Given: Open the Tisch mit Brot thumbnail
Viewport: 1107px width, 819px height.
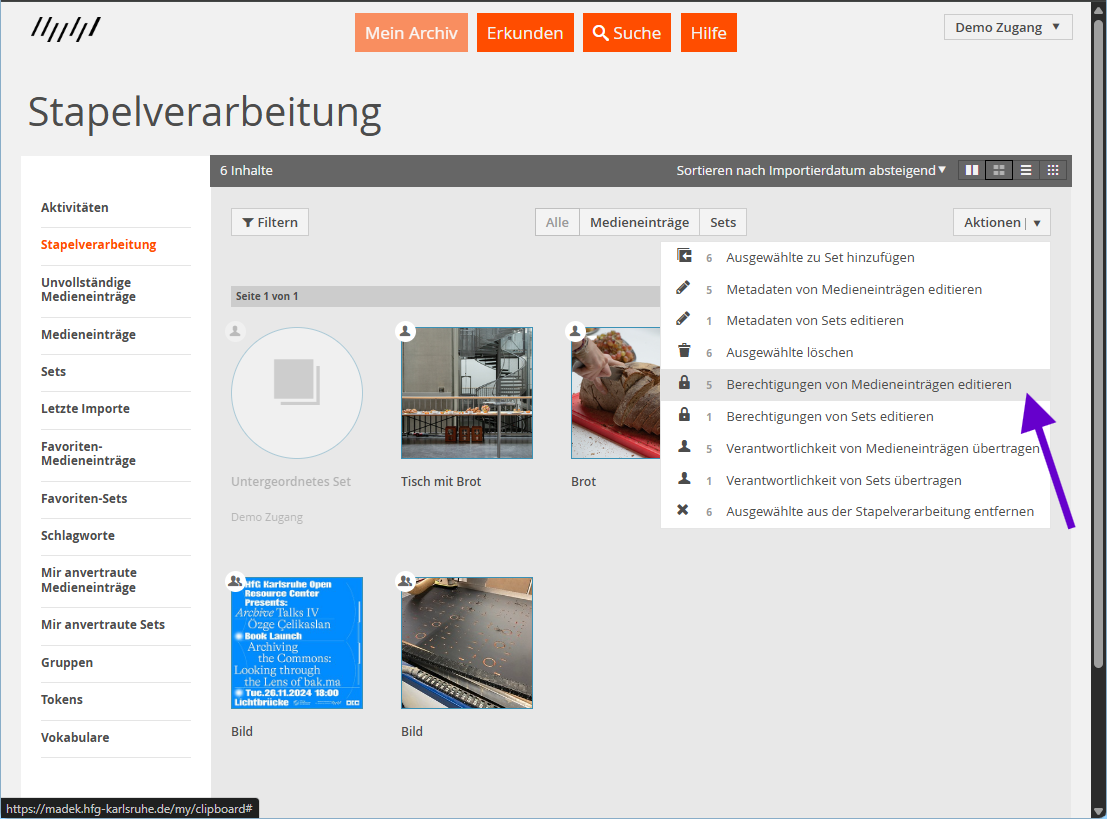Looking at the screenshot, I should [466, 392].
